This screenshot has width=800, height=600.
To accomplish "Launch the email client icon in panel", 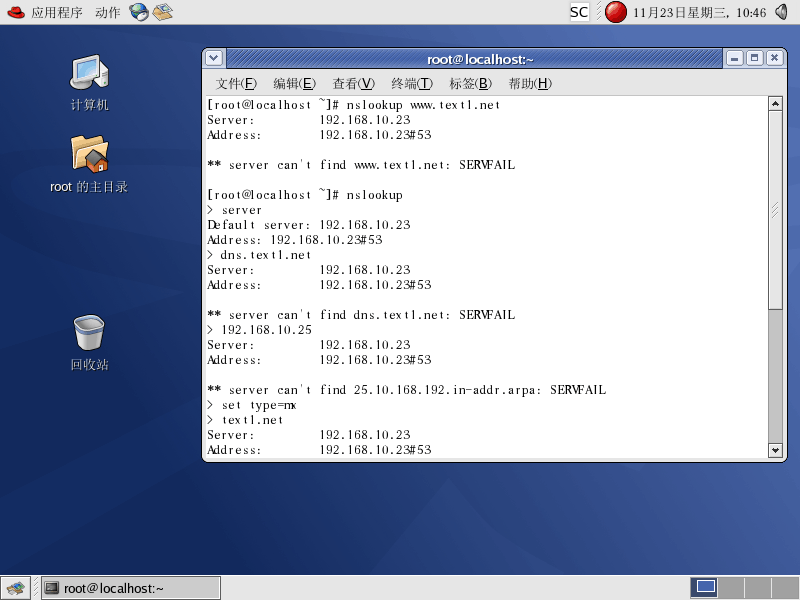I will pos(162,12).
